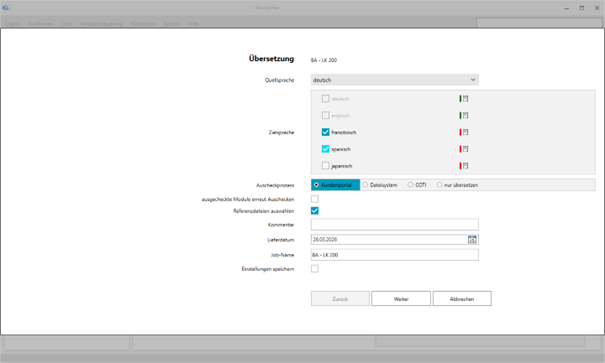Open the Variablensteuerung menu
605x363 pixels.
(x=101, y=24)
